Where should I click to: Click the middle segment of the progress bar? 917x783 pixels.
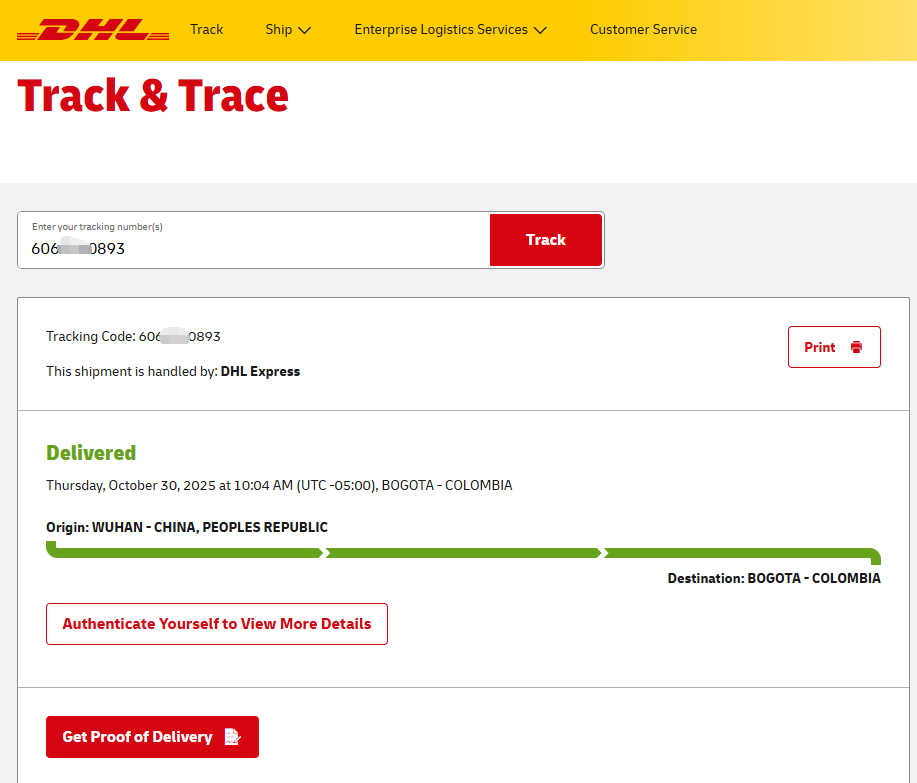pos(463,553)
